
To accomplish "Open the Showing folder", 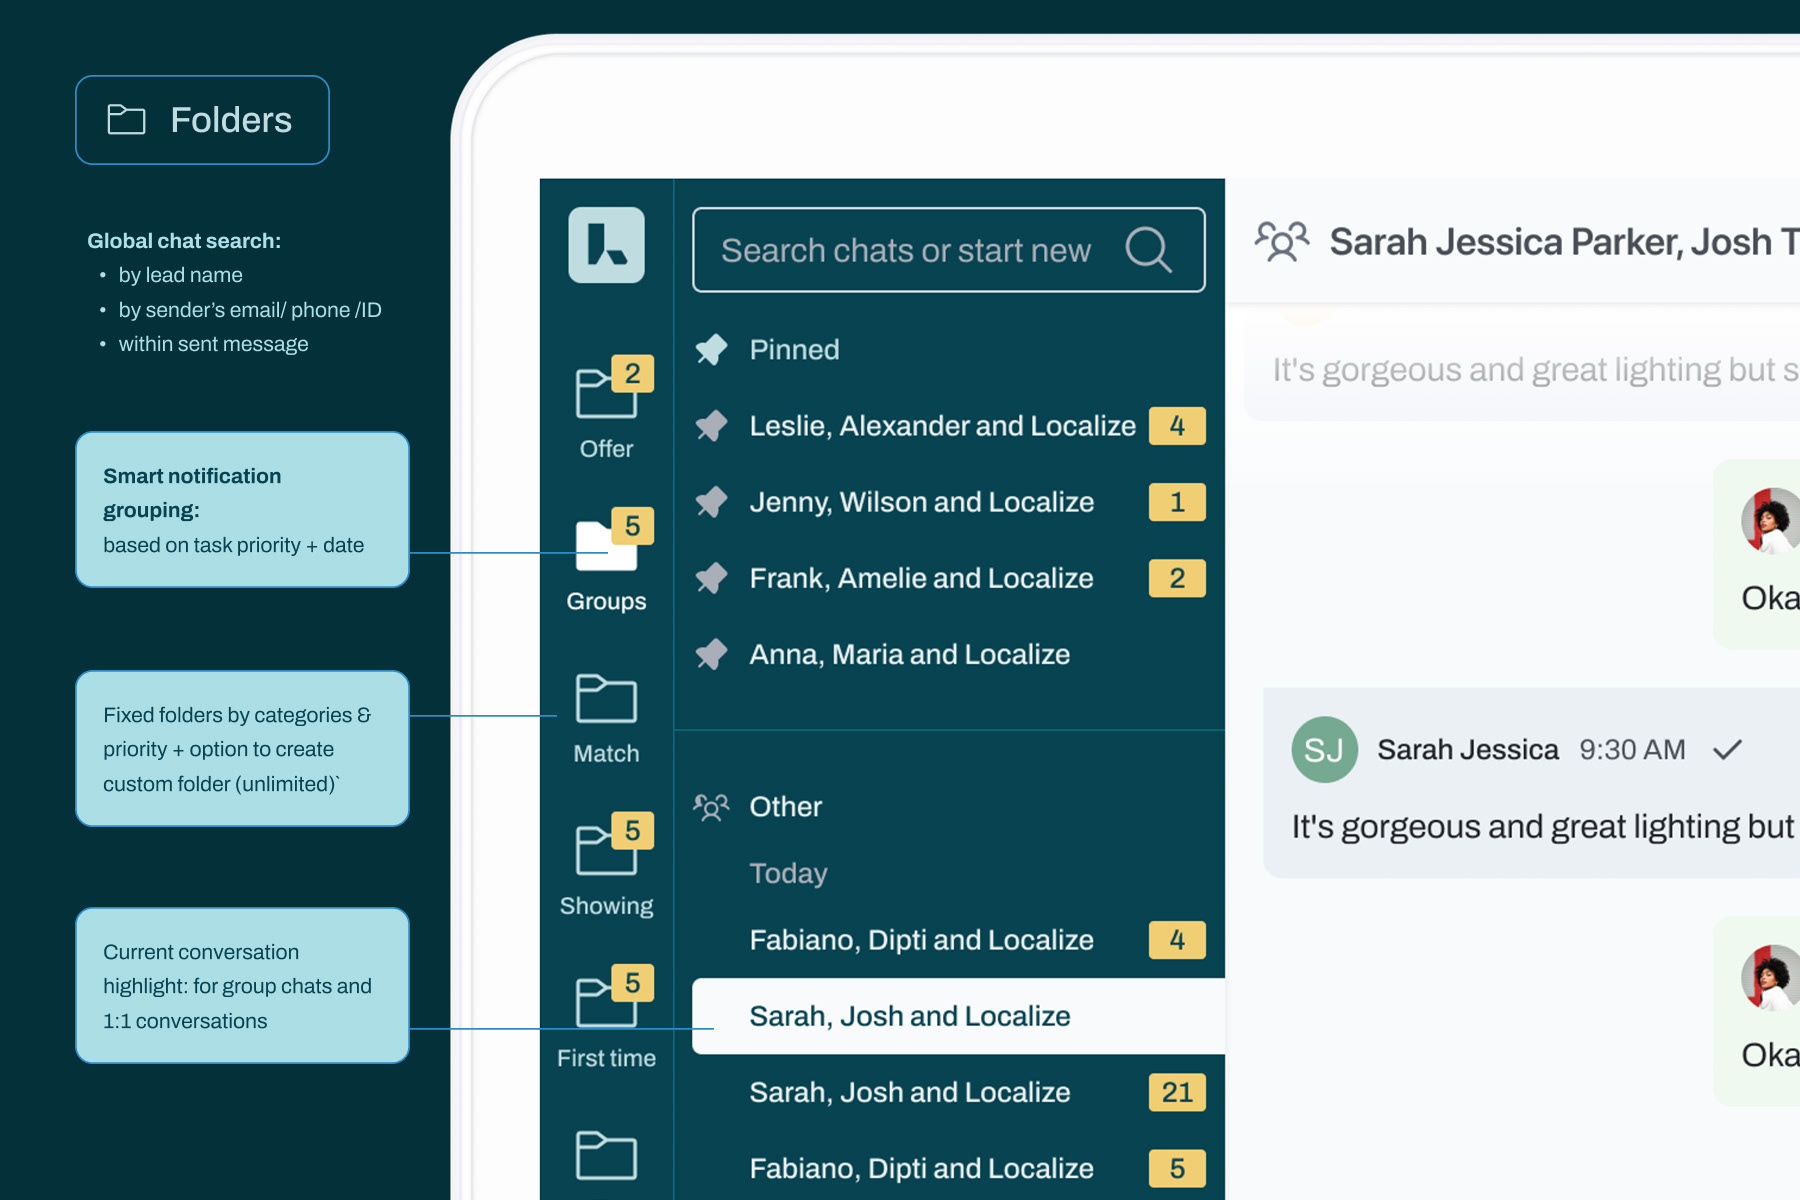I will [606, 866].
